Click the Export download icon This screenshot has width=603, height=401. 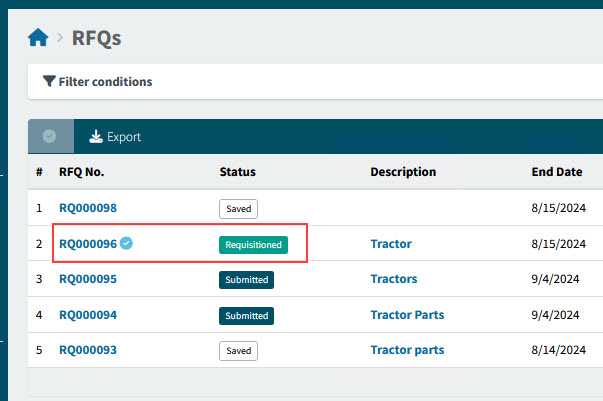[96, 136]
